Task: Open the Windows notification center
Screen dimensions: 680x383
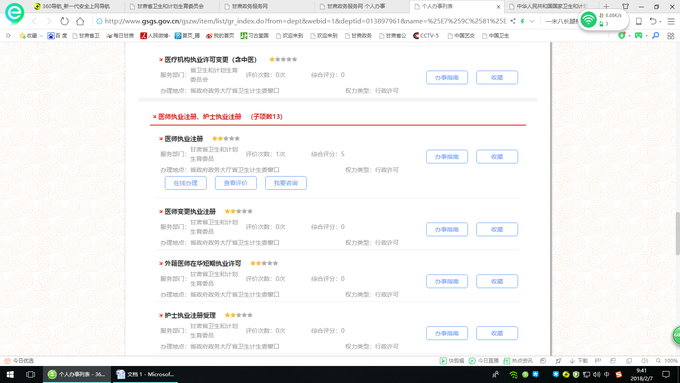Action: (666, 374)
